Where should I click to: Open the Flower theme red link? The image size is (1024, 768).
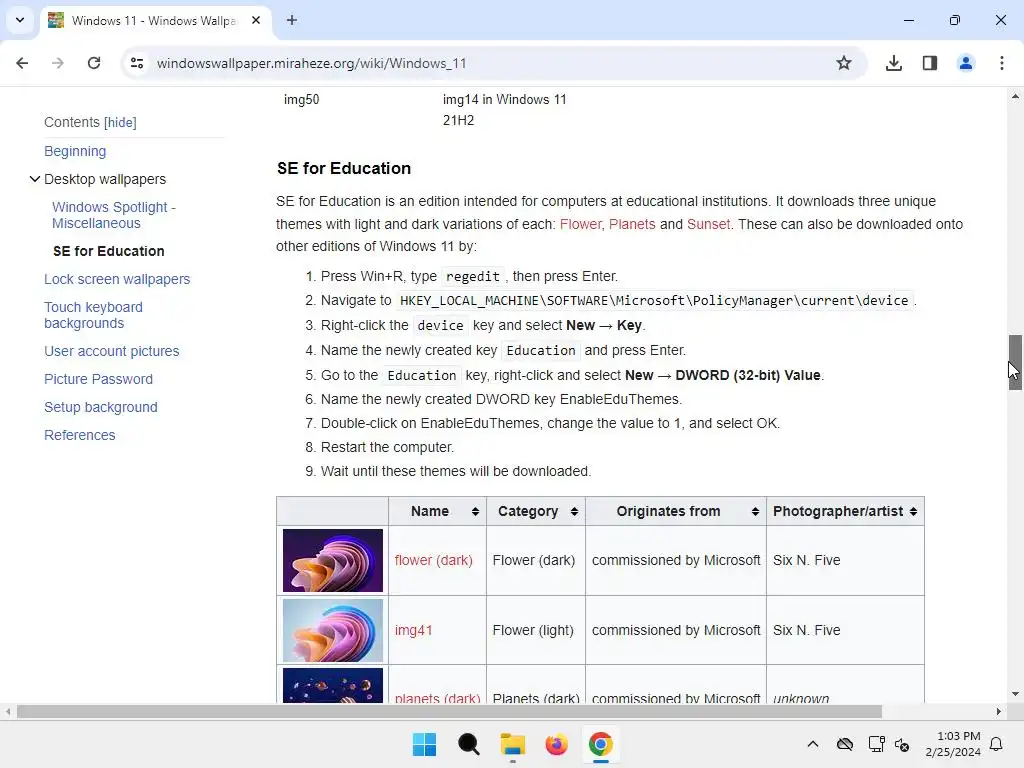(x=580, y=224)
